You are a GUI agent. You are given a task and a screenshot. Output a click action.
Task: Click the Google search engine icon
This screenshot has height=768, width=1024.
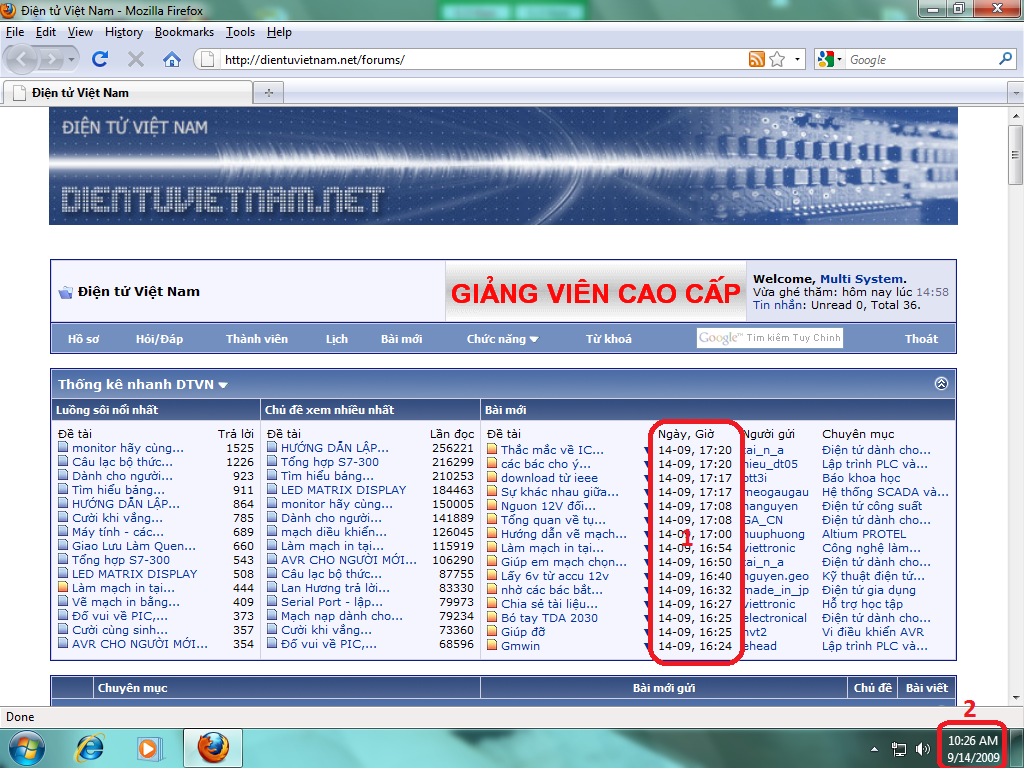point(825,59)
